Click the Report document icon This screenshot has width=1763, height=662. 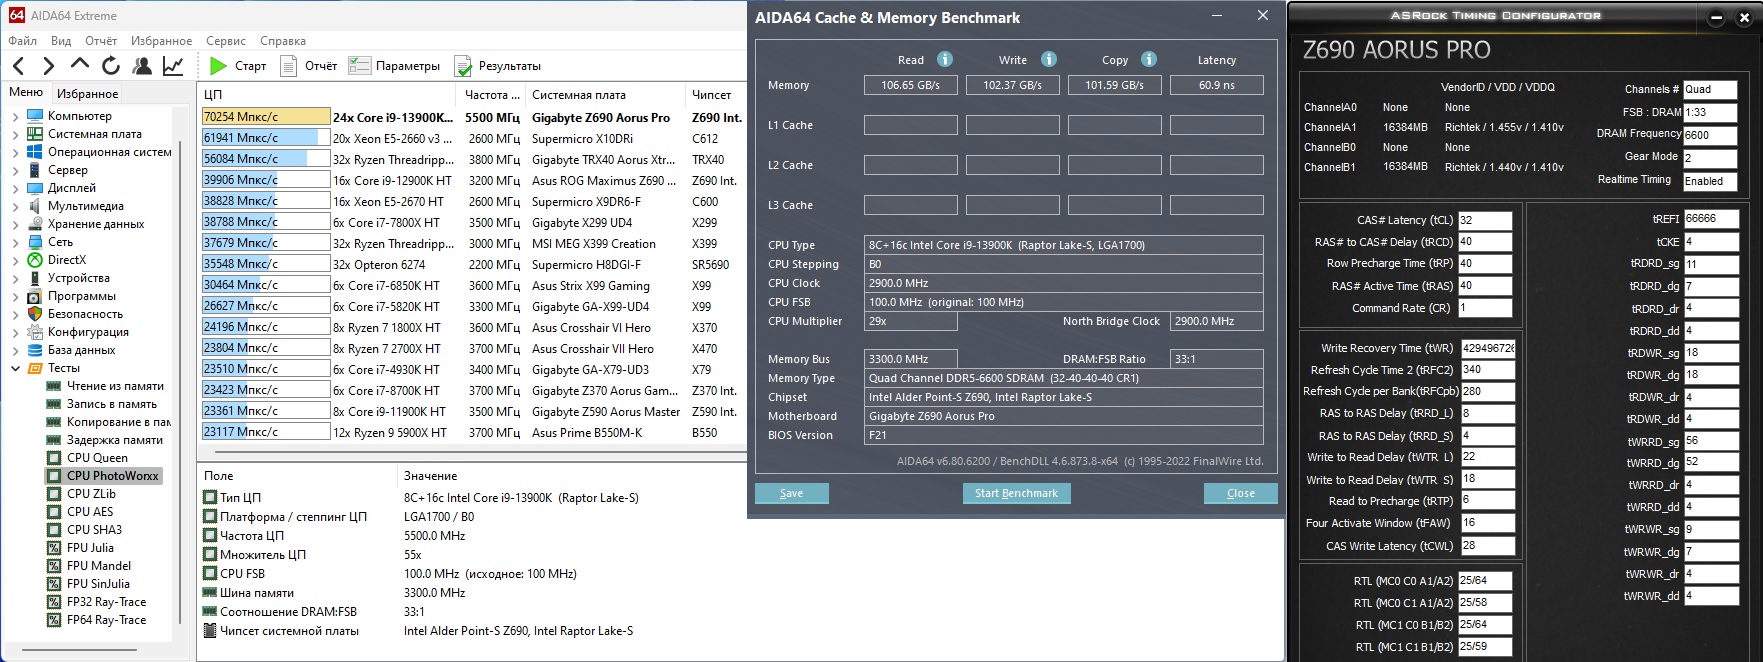(x=289, y=66)
